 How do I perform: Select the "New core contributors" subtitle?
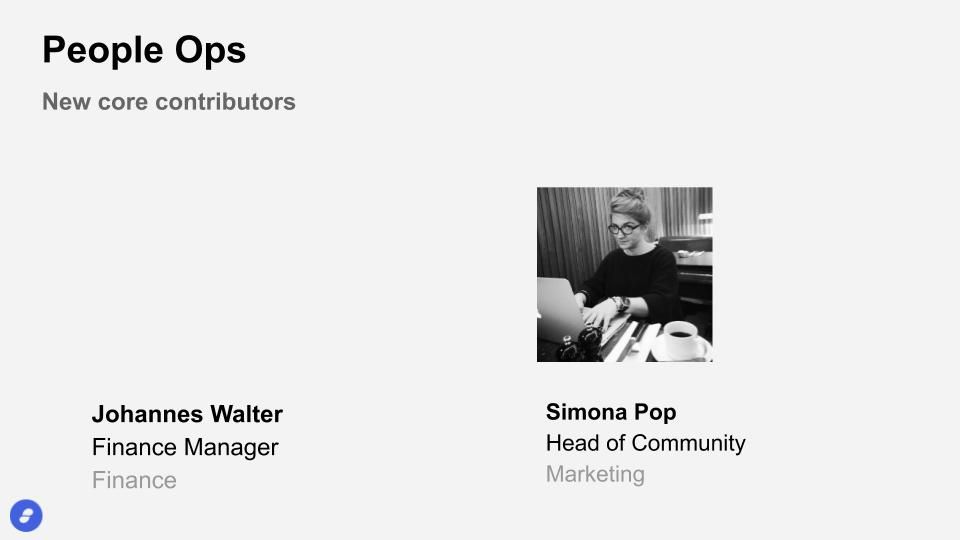pyautogui.click(x=169, y=102)
